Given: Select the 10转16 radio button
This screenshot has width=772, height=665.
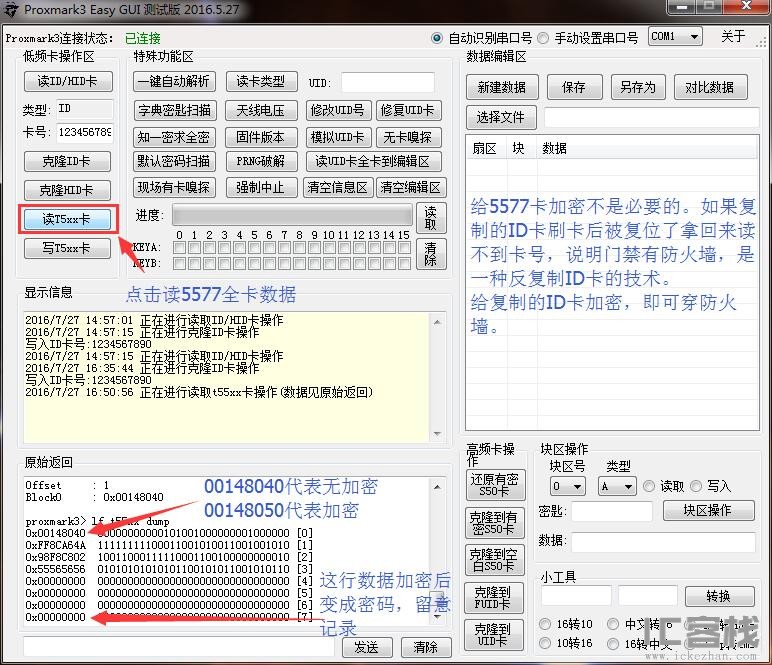Looking at the screenshot, I should pos(545,643).
